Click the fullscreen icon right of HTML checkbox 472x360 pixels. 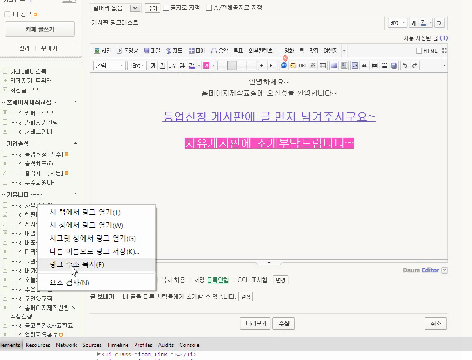(x=444, y=50)
